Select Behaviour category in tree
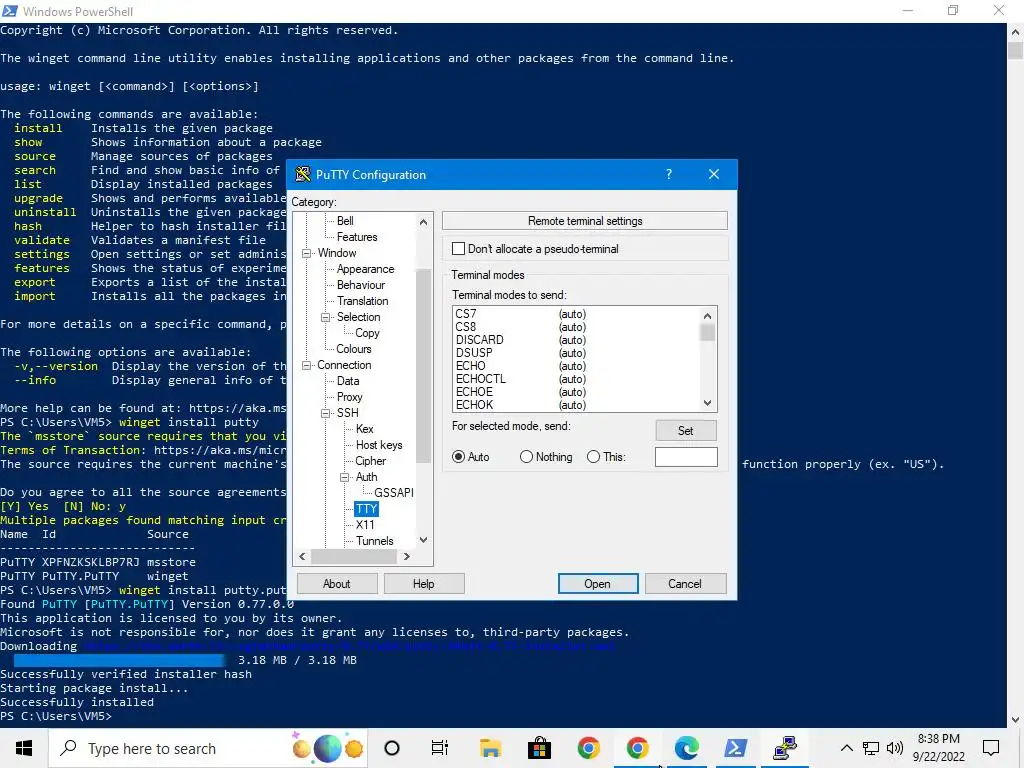The width and height of the screenshot is (1024, 768). pyautogui.click(x=360, y=285)
